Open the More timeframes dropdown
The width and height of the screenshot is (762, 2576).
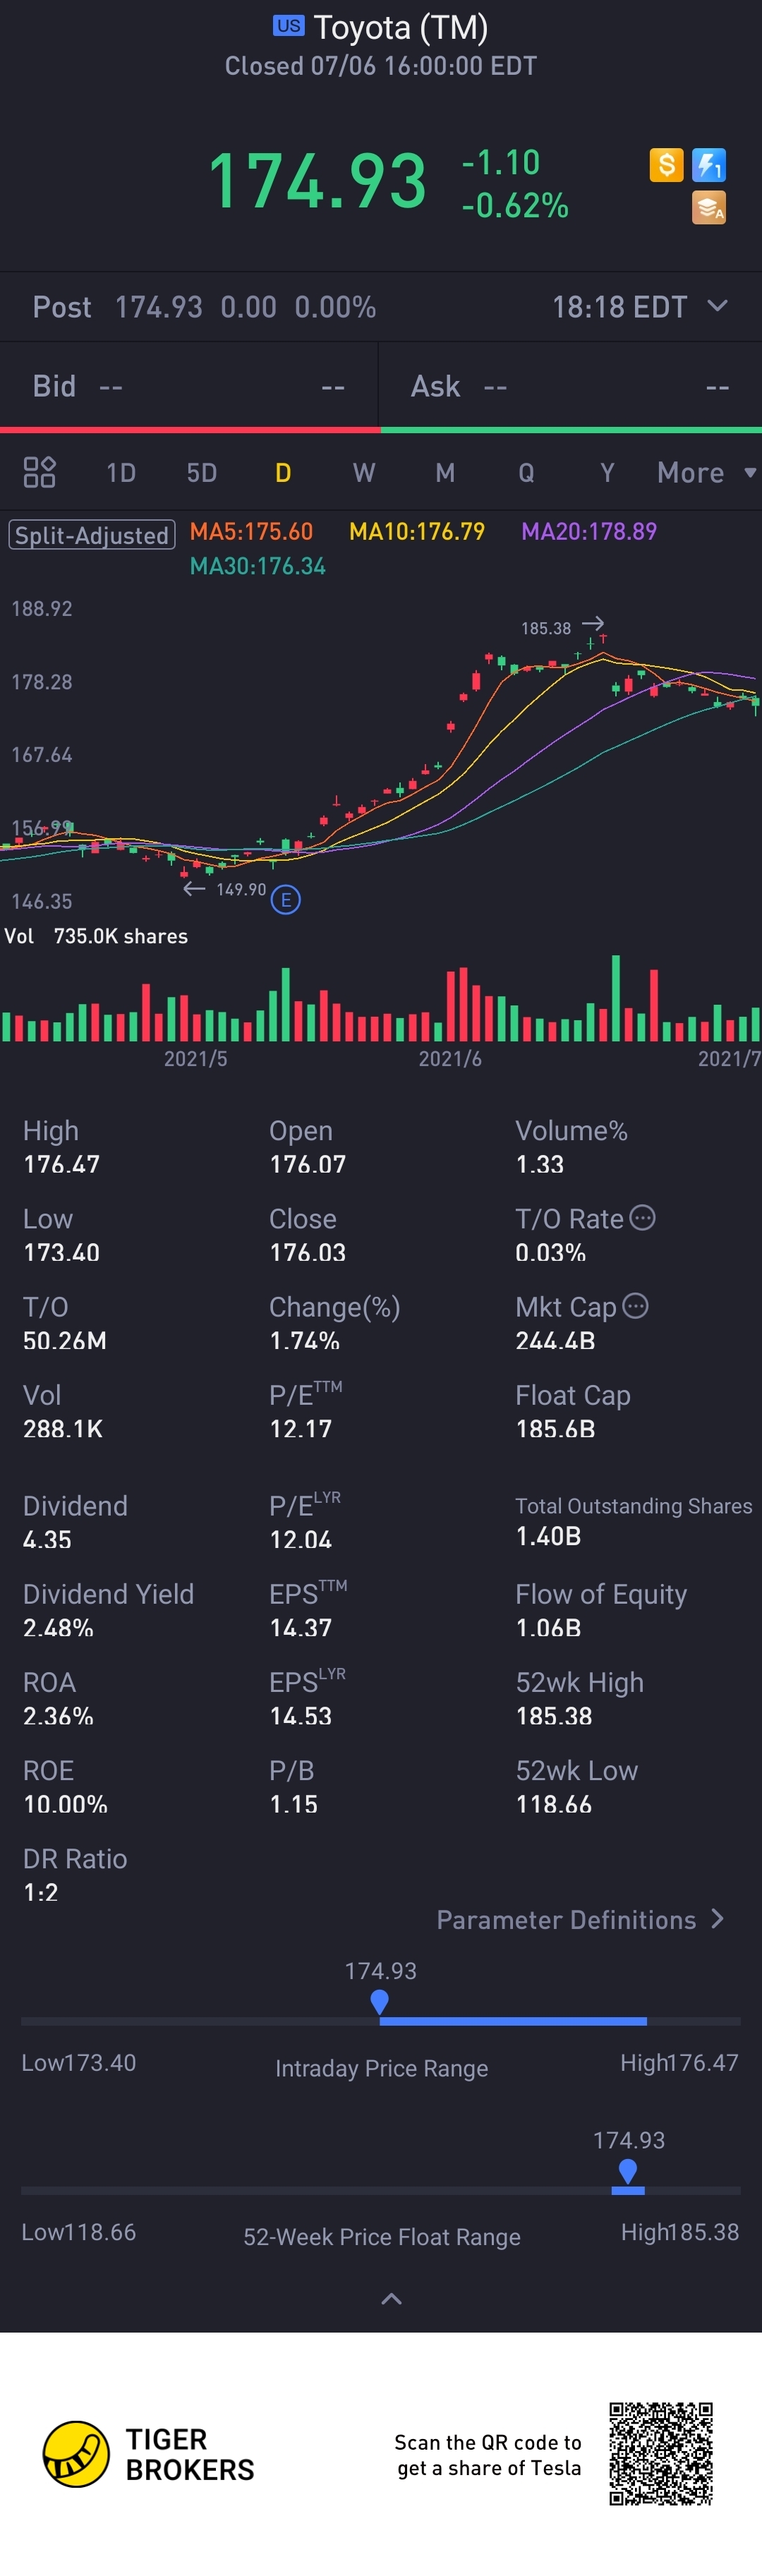pyautogui.click(x=705, y=472)
